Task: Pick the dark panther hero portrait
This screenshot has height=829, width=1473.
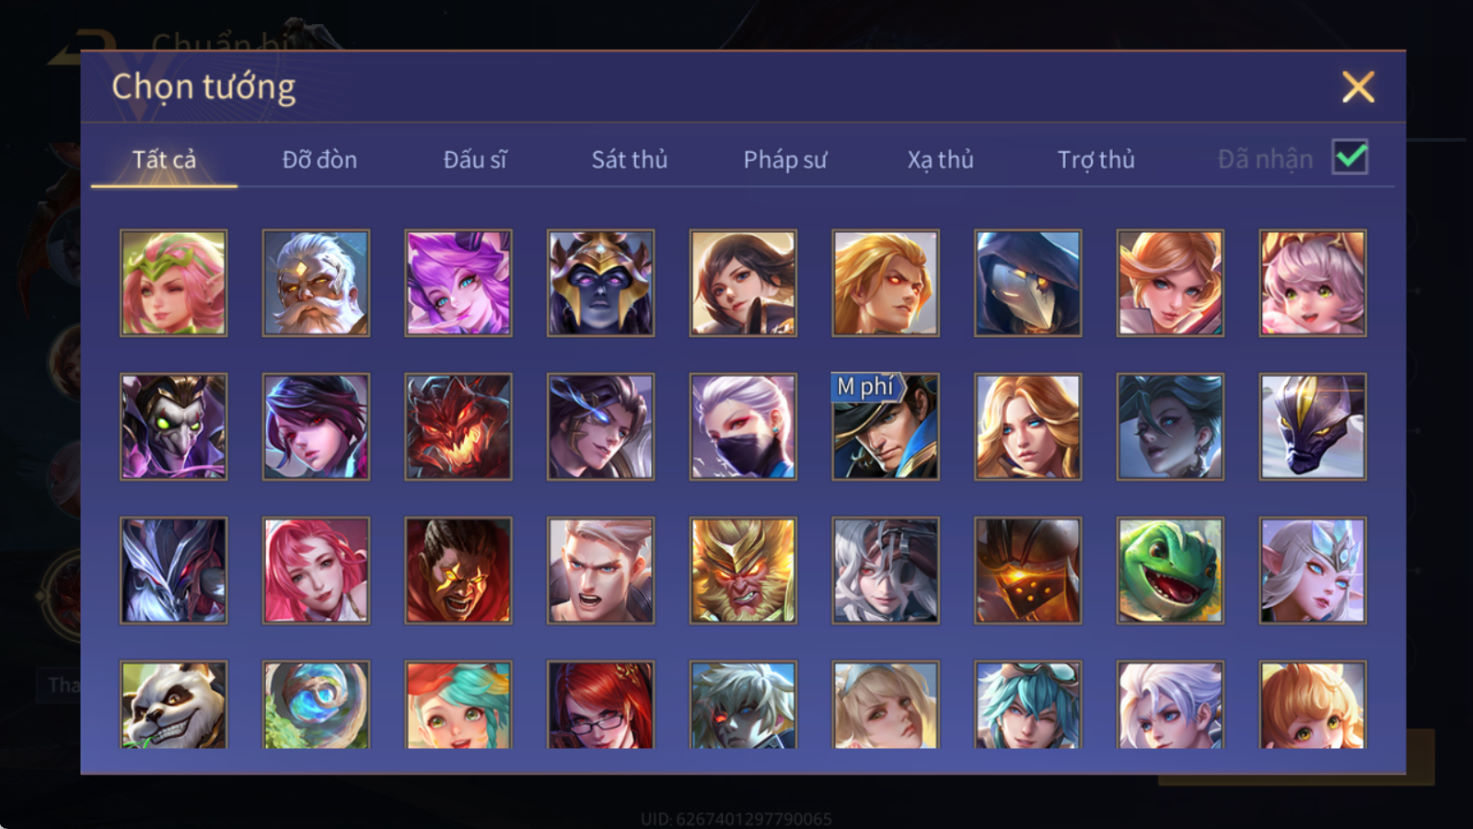Action: [x=1313, y=427]
